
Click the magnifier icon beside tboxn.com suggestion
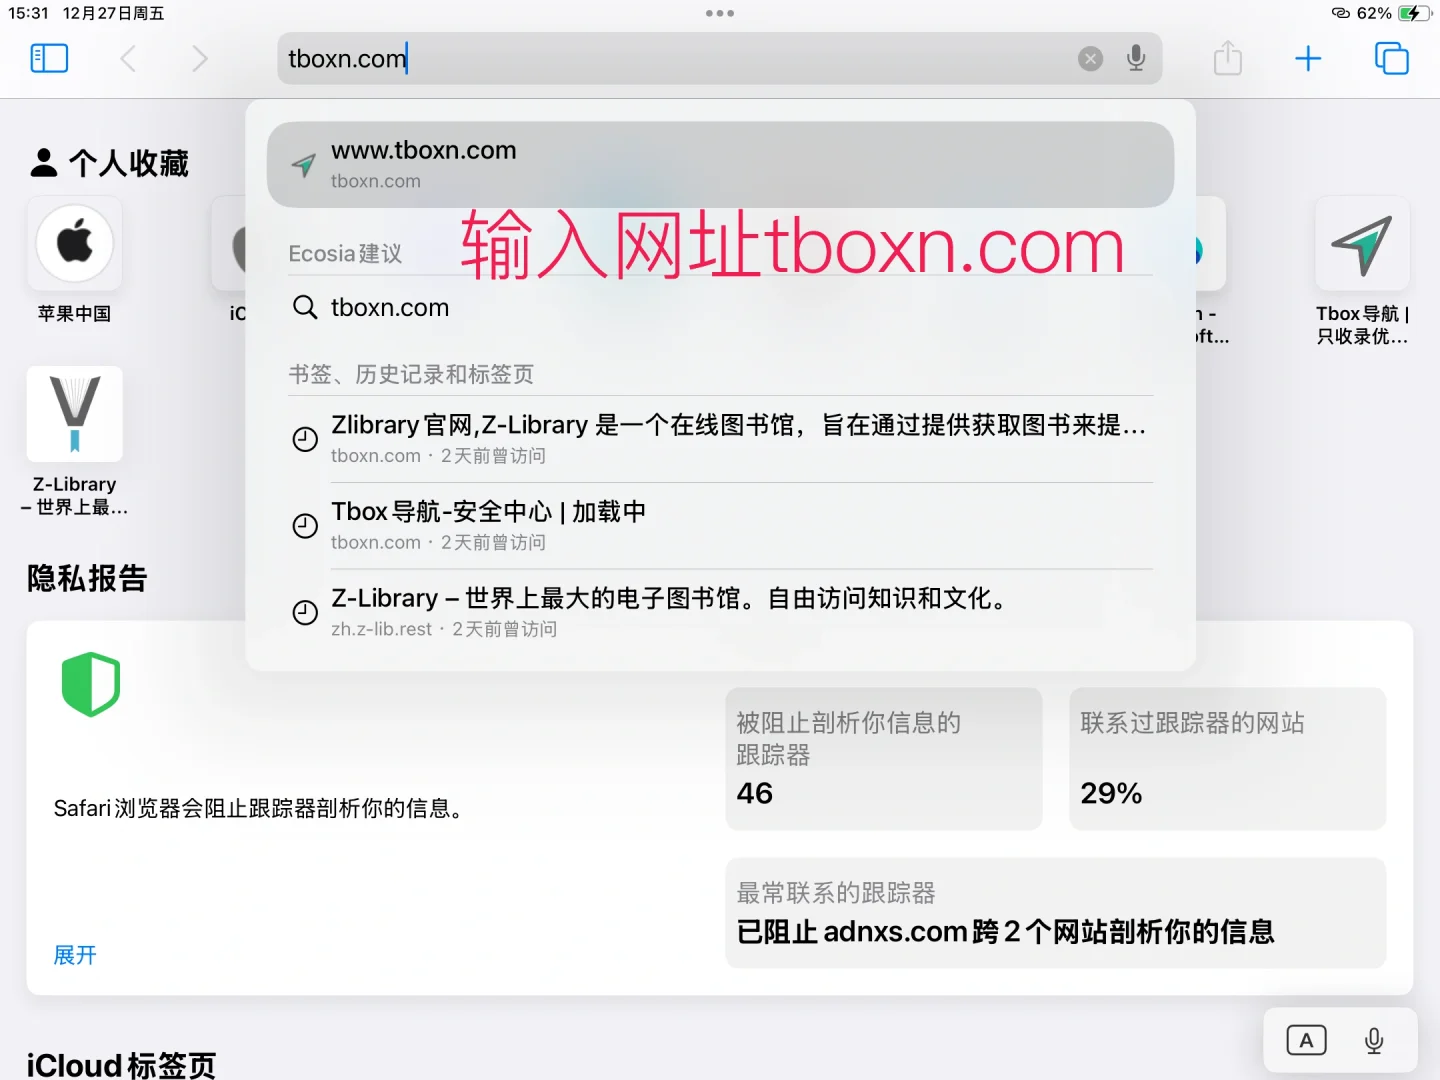304,307
